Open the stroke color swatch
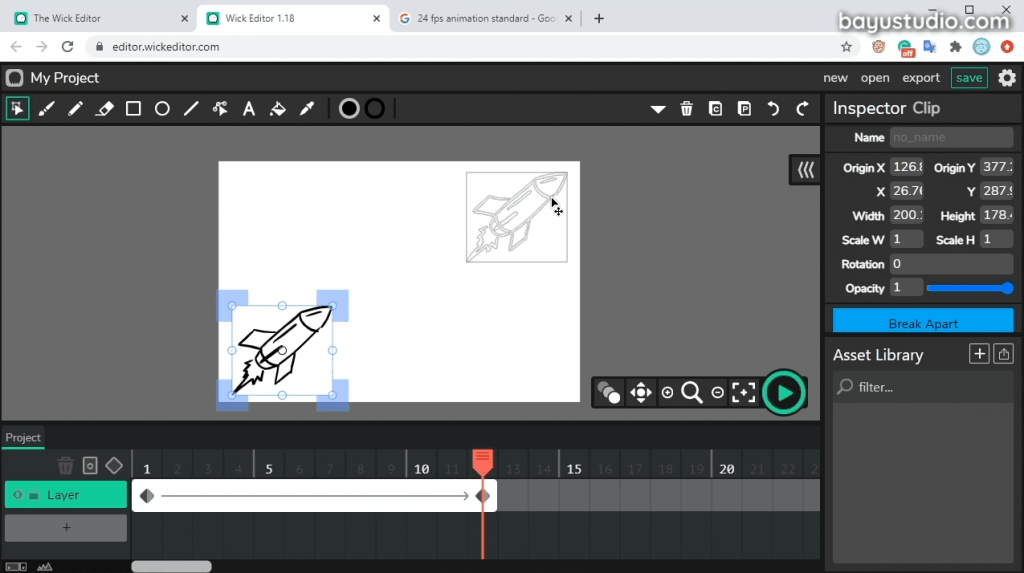This screenshot has height=573, width=1024. coord(375,108)
